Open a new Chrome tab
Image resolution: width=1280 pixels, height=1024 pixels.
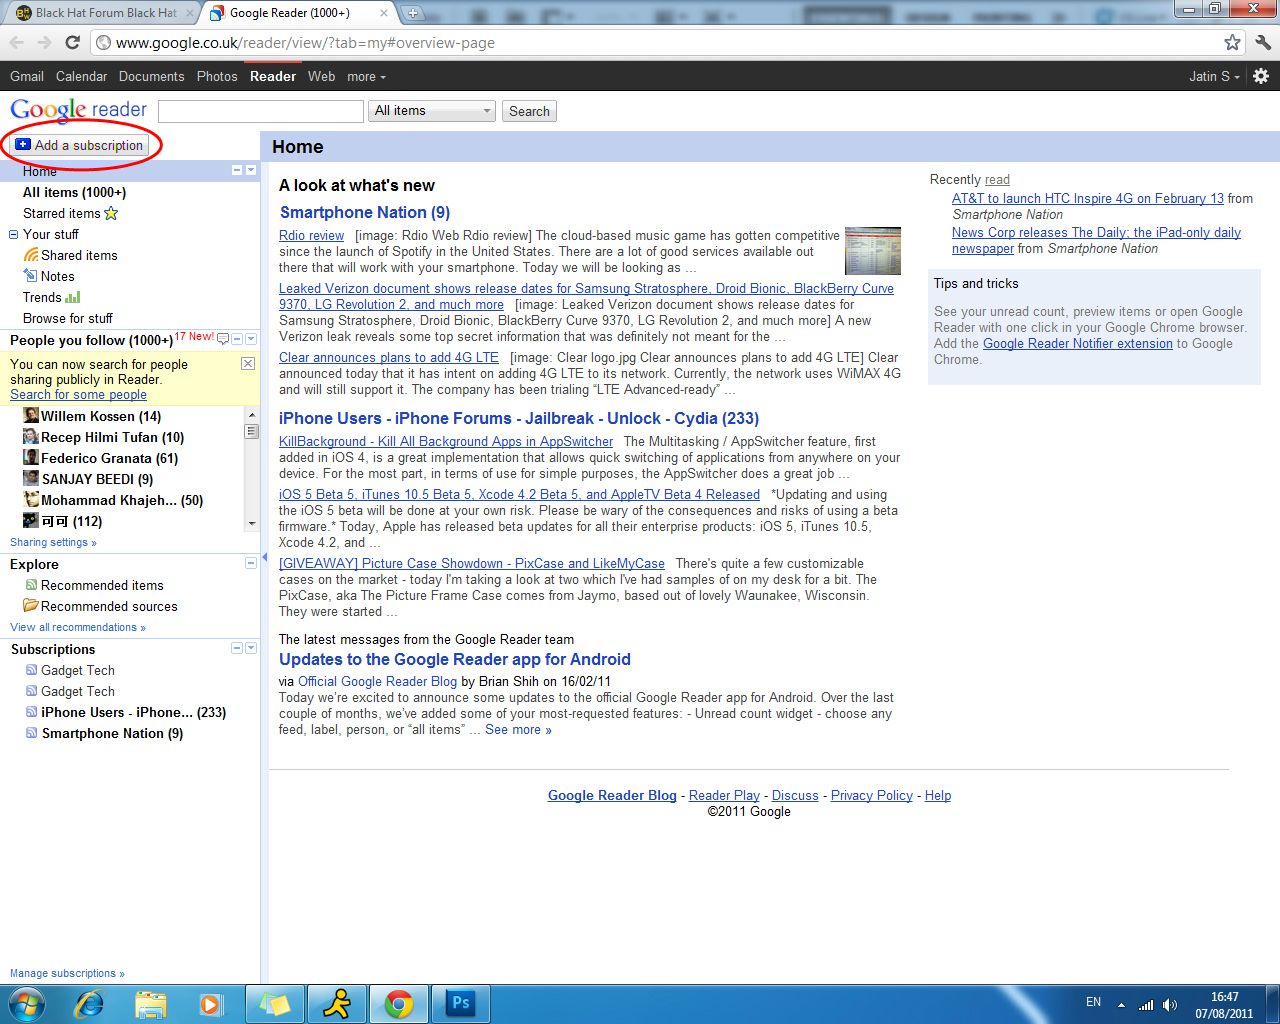[x=413, y=13]
